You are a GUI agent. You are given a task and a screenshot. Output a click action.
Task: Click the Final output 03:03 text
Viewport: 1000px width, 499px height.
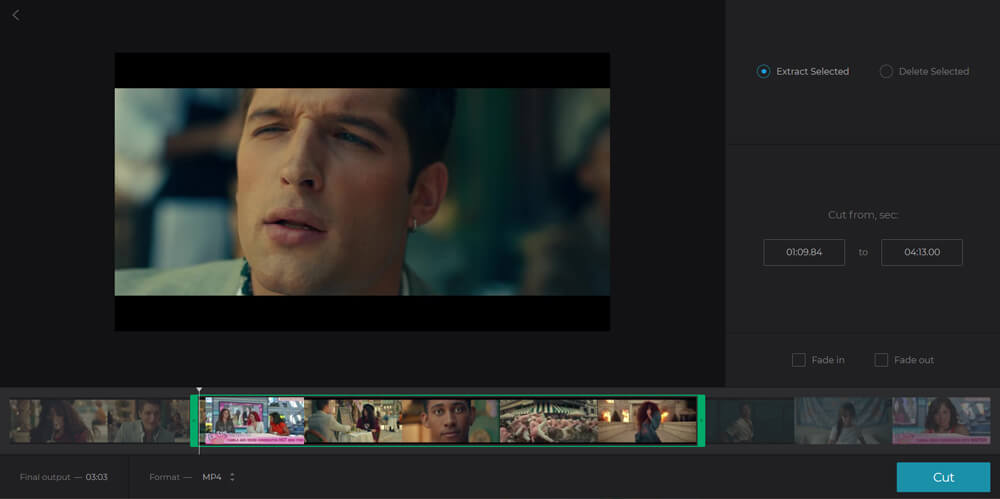point(64,477)
